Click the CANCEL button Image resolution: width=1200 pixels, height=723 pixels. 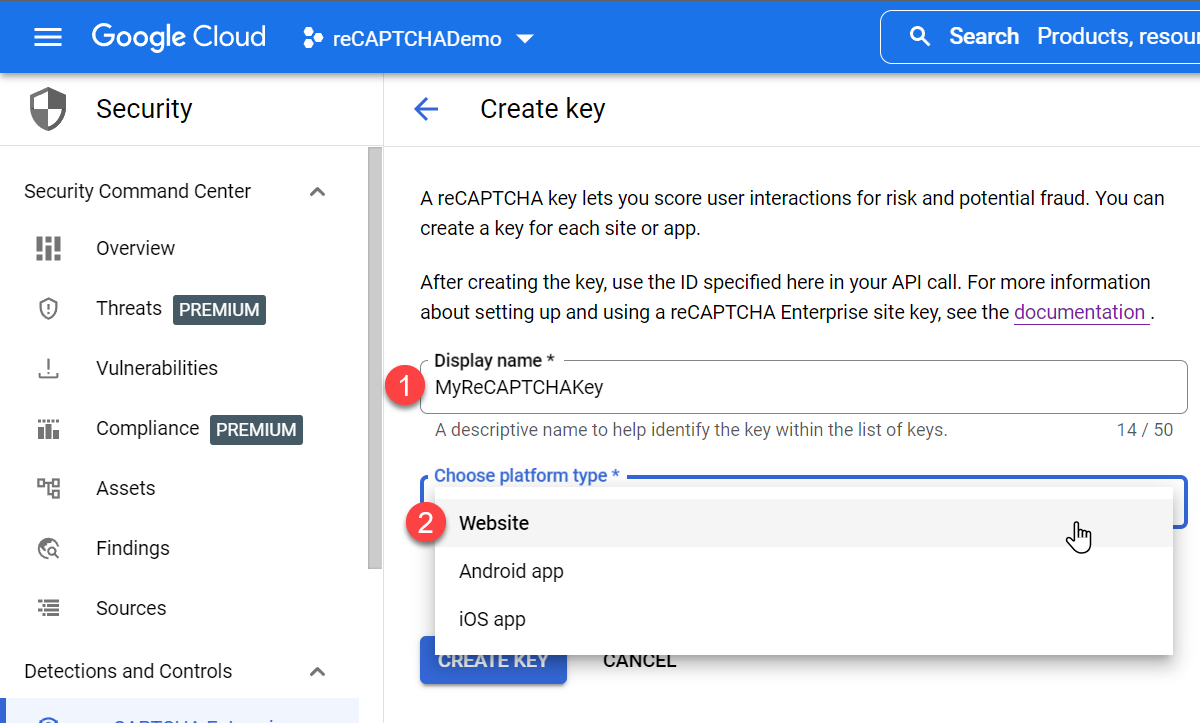click(x=639, y=660)
